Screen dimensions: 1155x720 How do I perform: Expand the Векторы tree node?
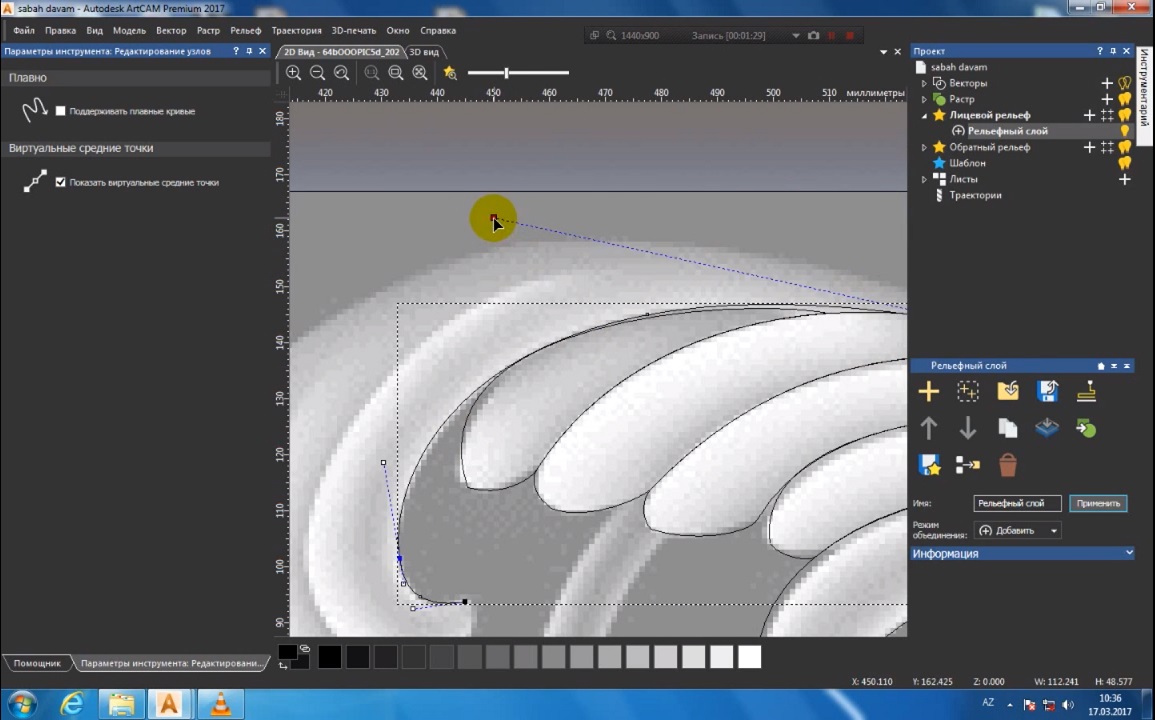[x=924, y=84]
